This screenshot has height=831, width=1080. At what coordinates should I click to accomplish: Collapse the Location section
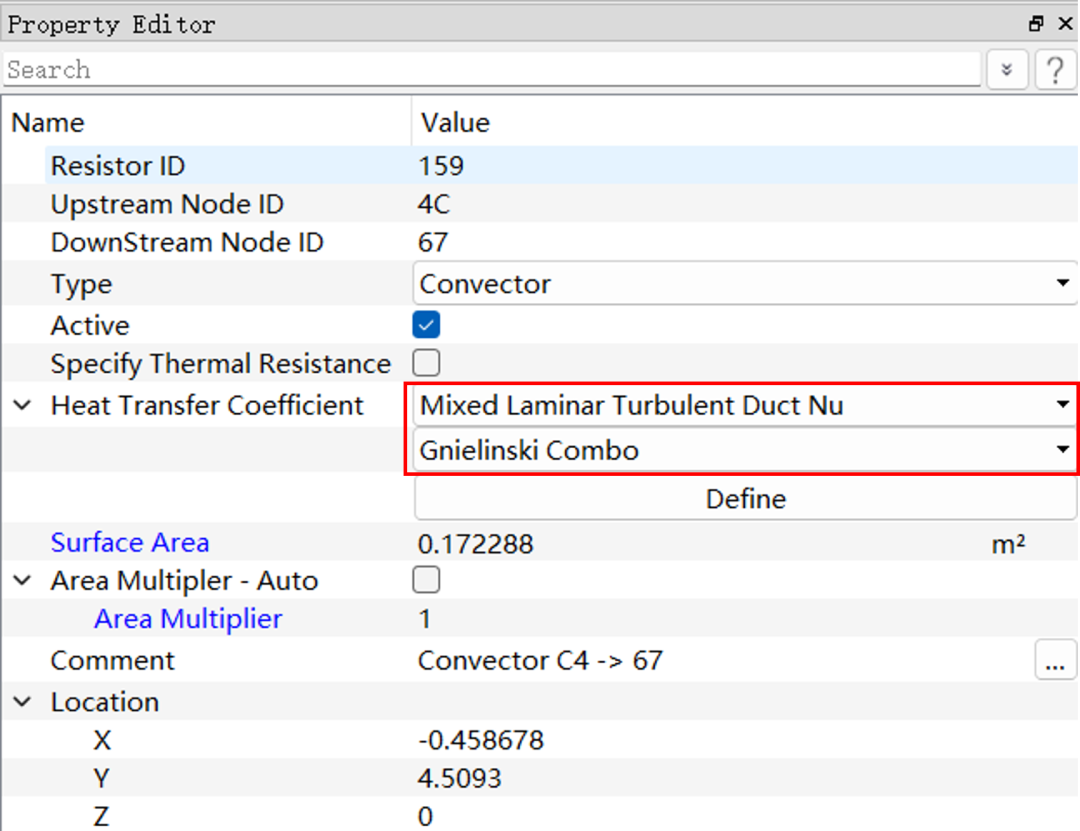coord(23,701)
